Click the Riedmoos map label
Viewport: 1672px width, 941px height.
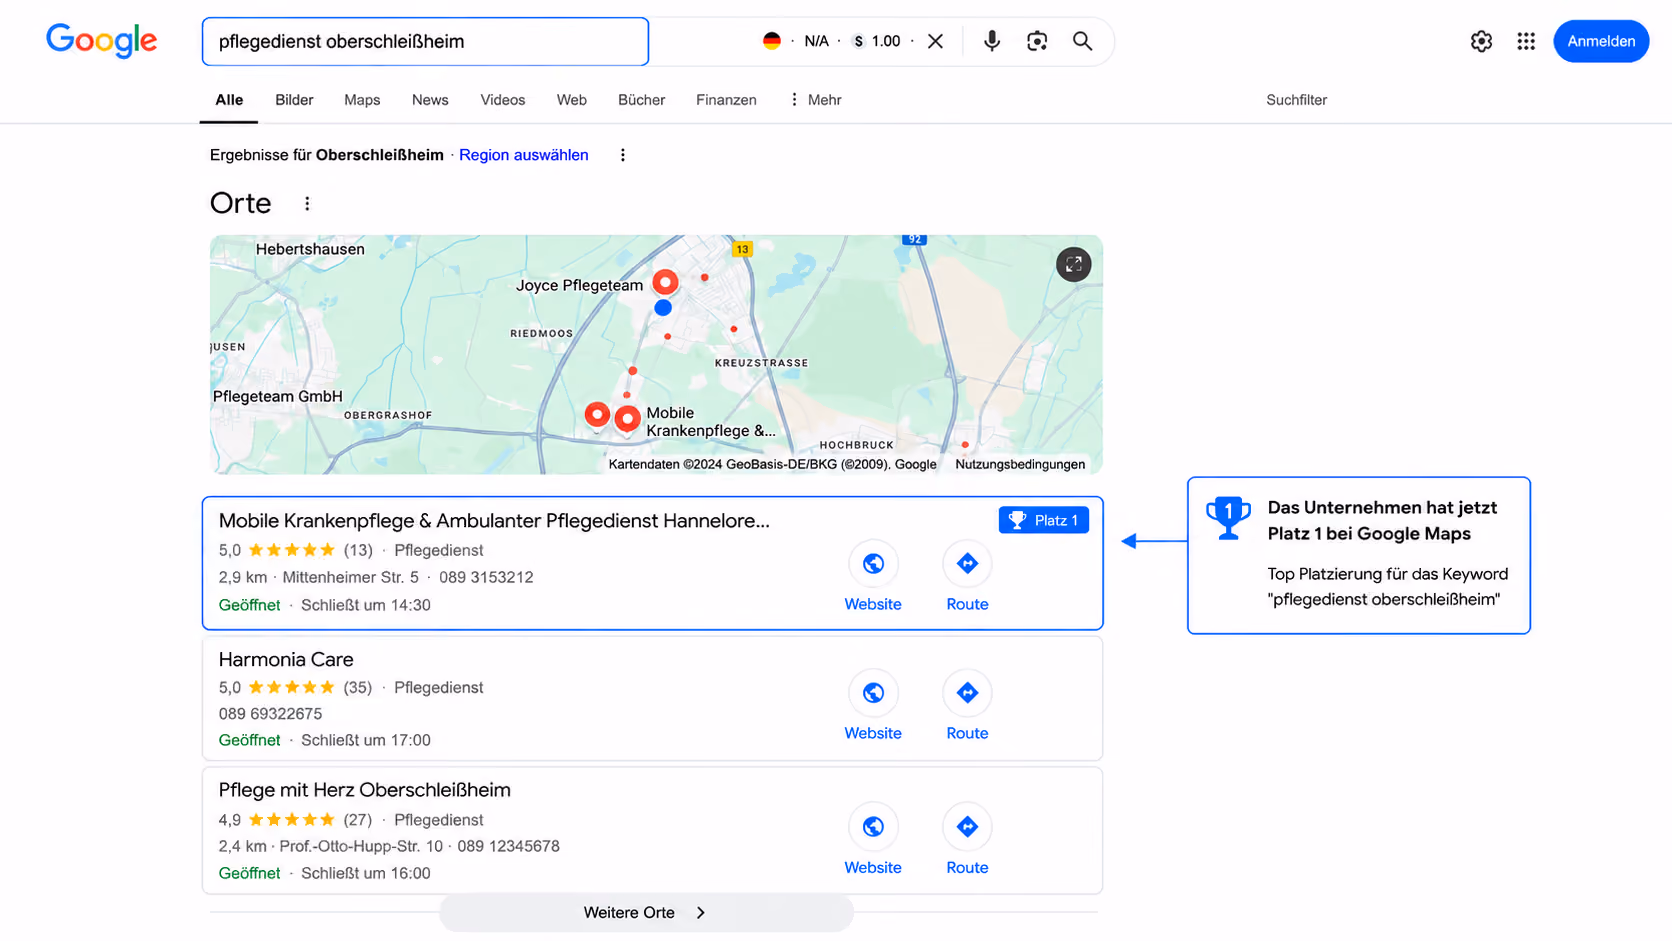tap(542, 334)
